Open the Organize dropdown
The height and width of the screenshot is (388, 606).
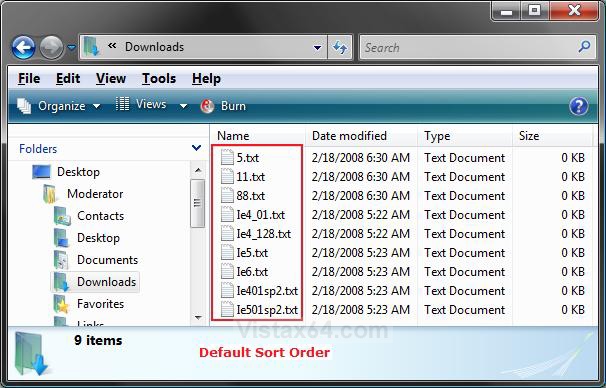tap(59, 106)
